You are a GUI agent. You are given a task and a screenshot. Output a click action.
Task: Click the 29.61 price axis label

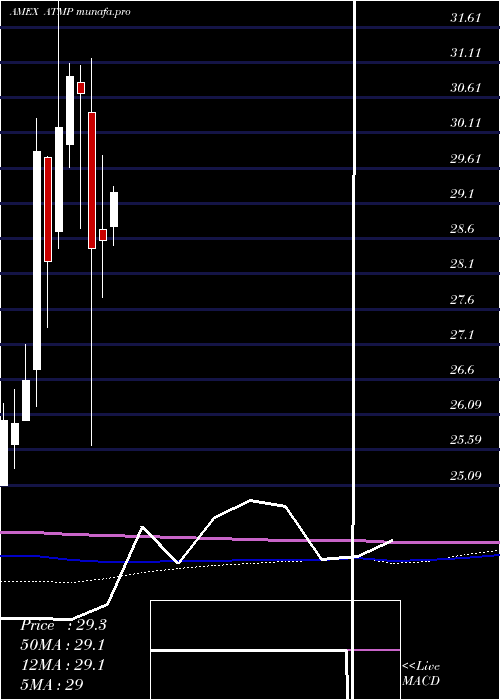pyautogui.click(x=466, y=159)
